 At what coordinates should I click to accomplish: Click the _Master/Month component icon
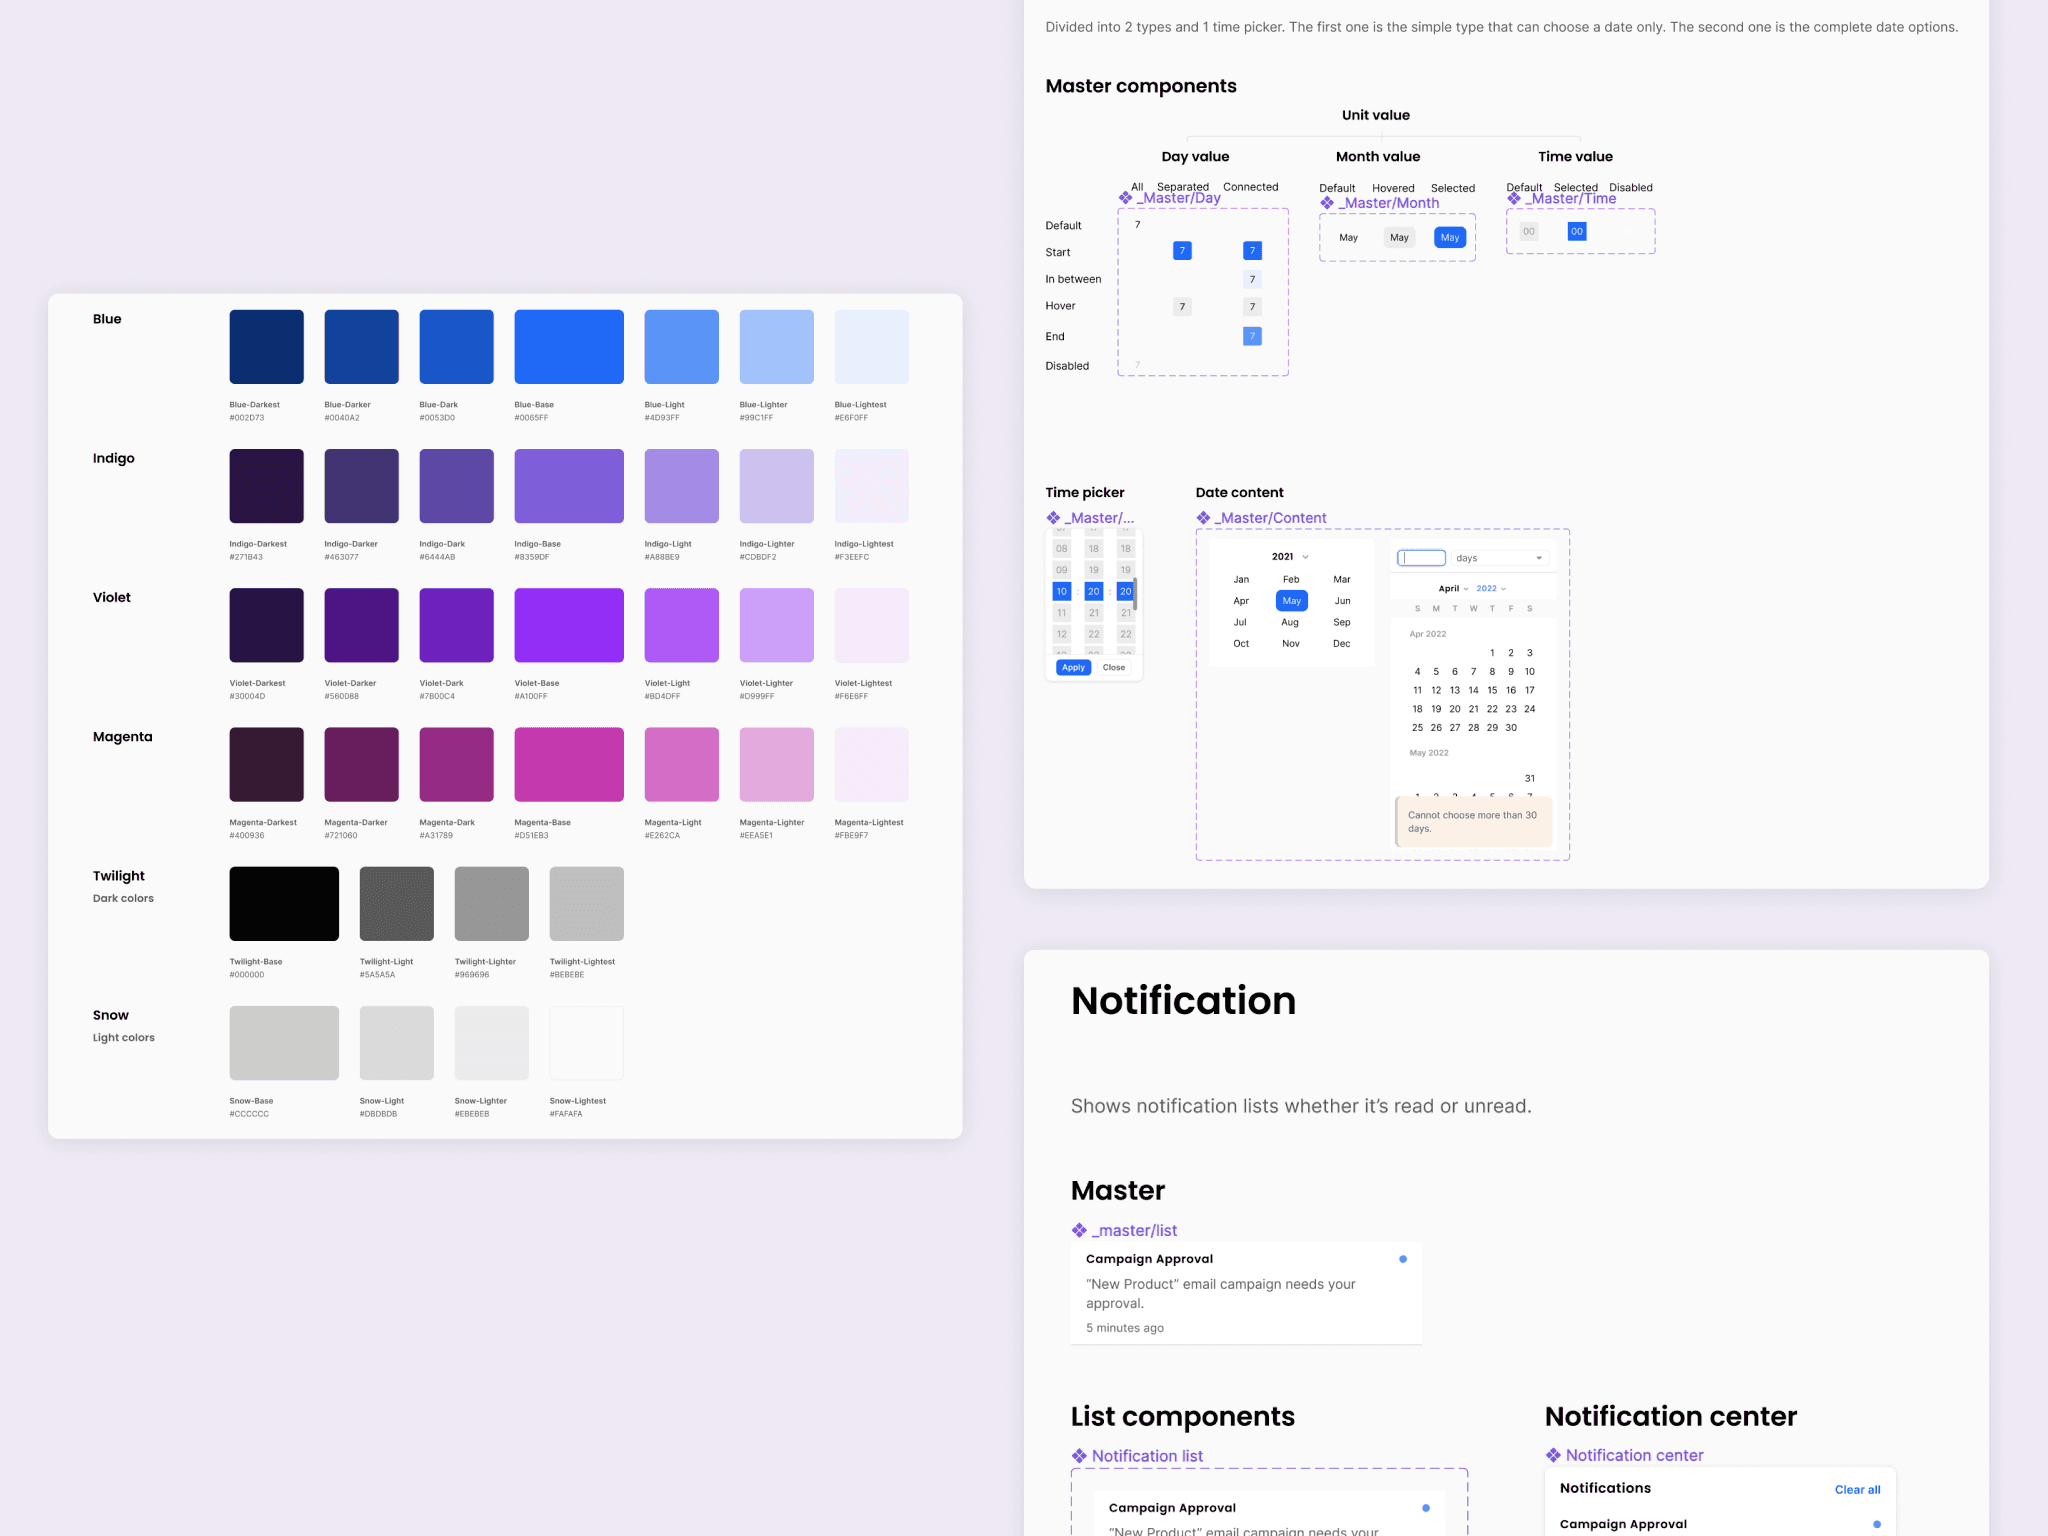coord(1327,203)
